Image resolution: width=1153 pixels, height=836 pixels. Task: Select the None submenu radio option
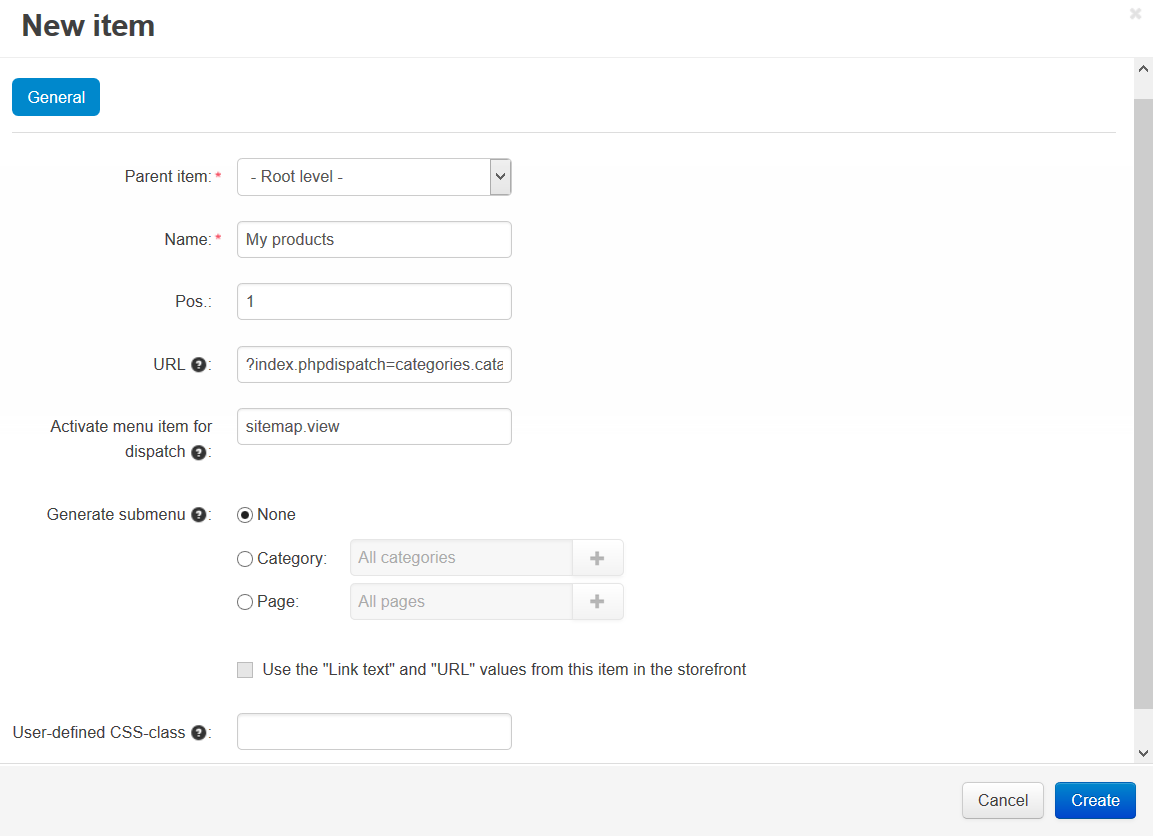click(245, 515)
